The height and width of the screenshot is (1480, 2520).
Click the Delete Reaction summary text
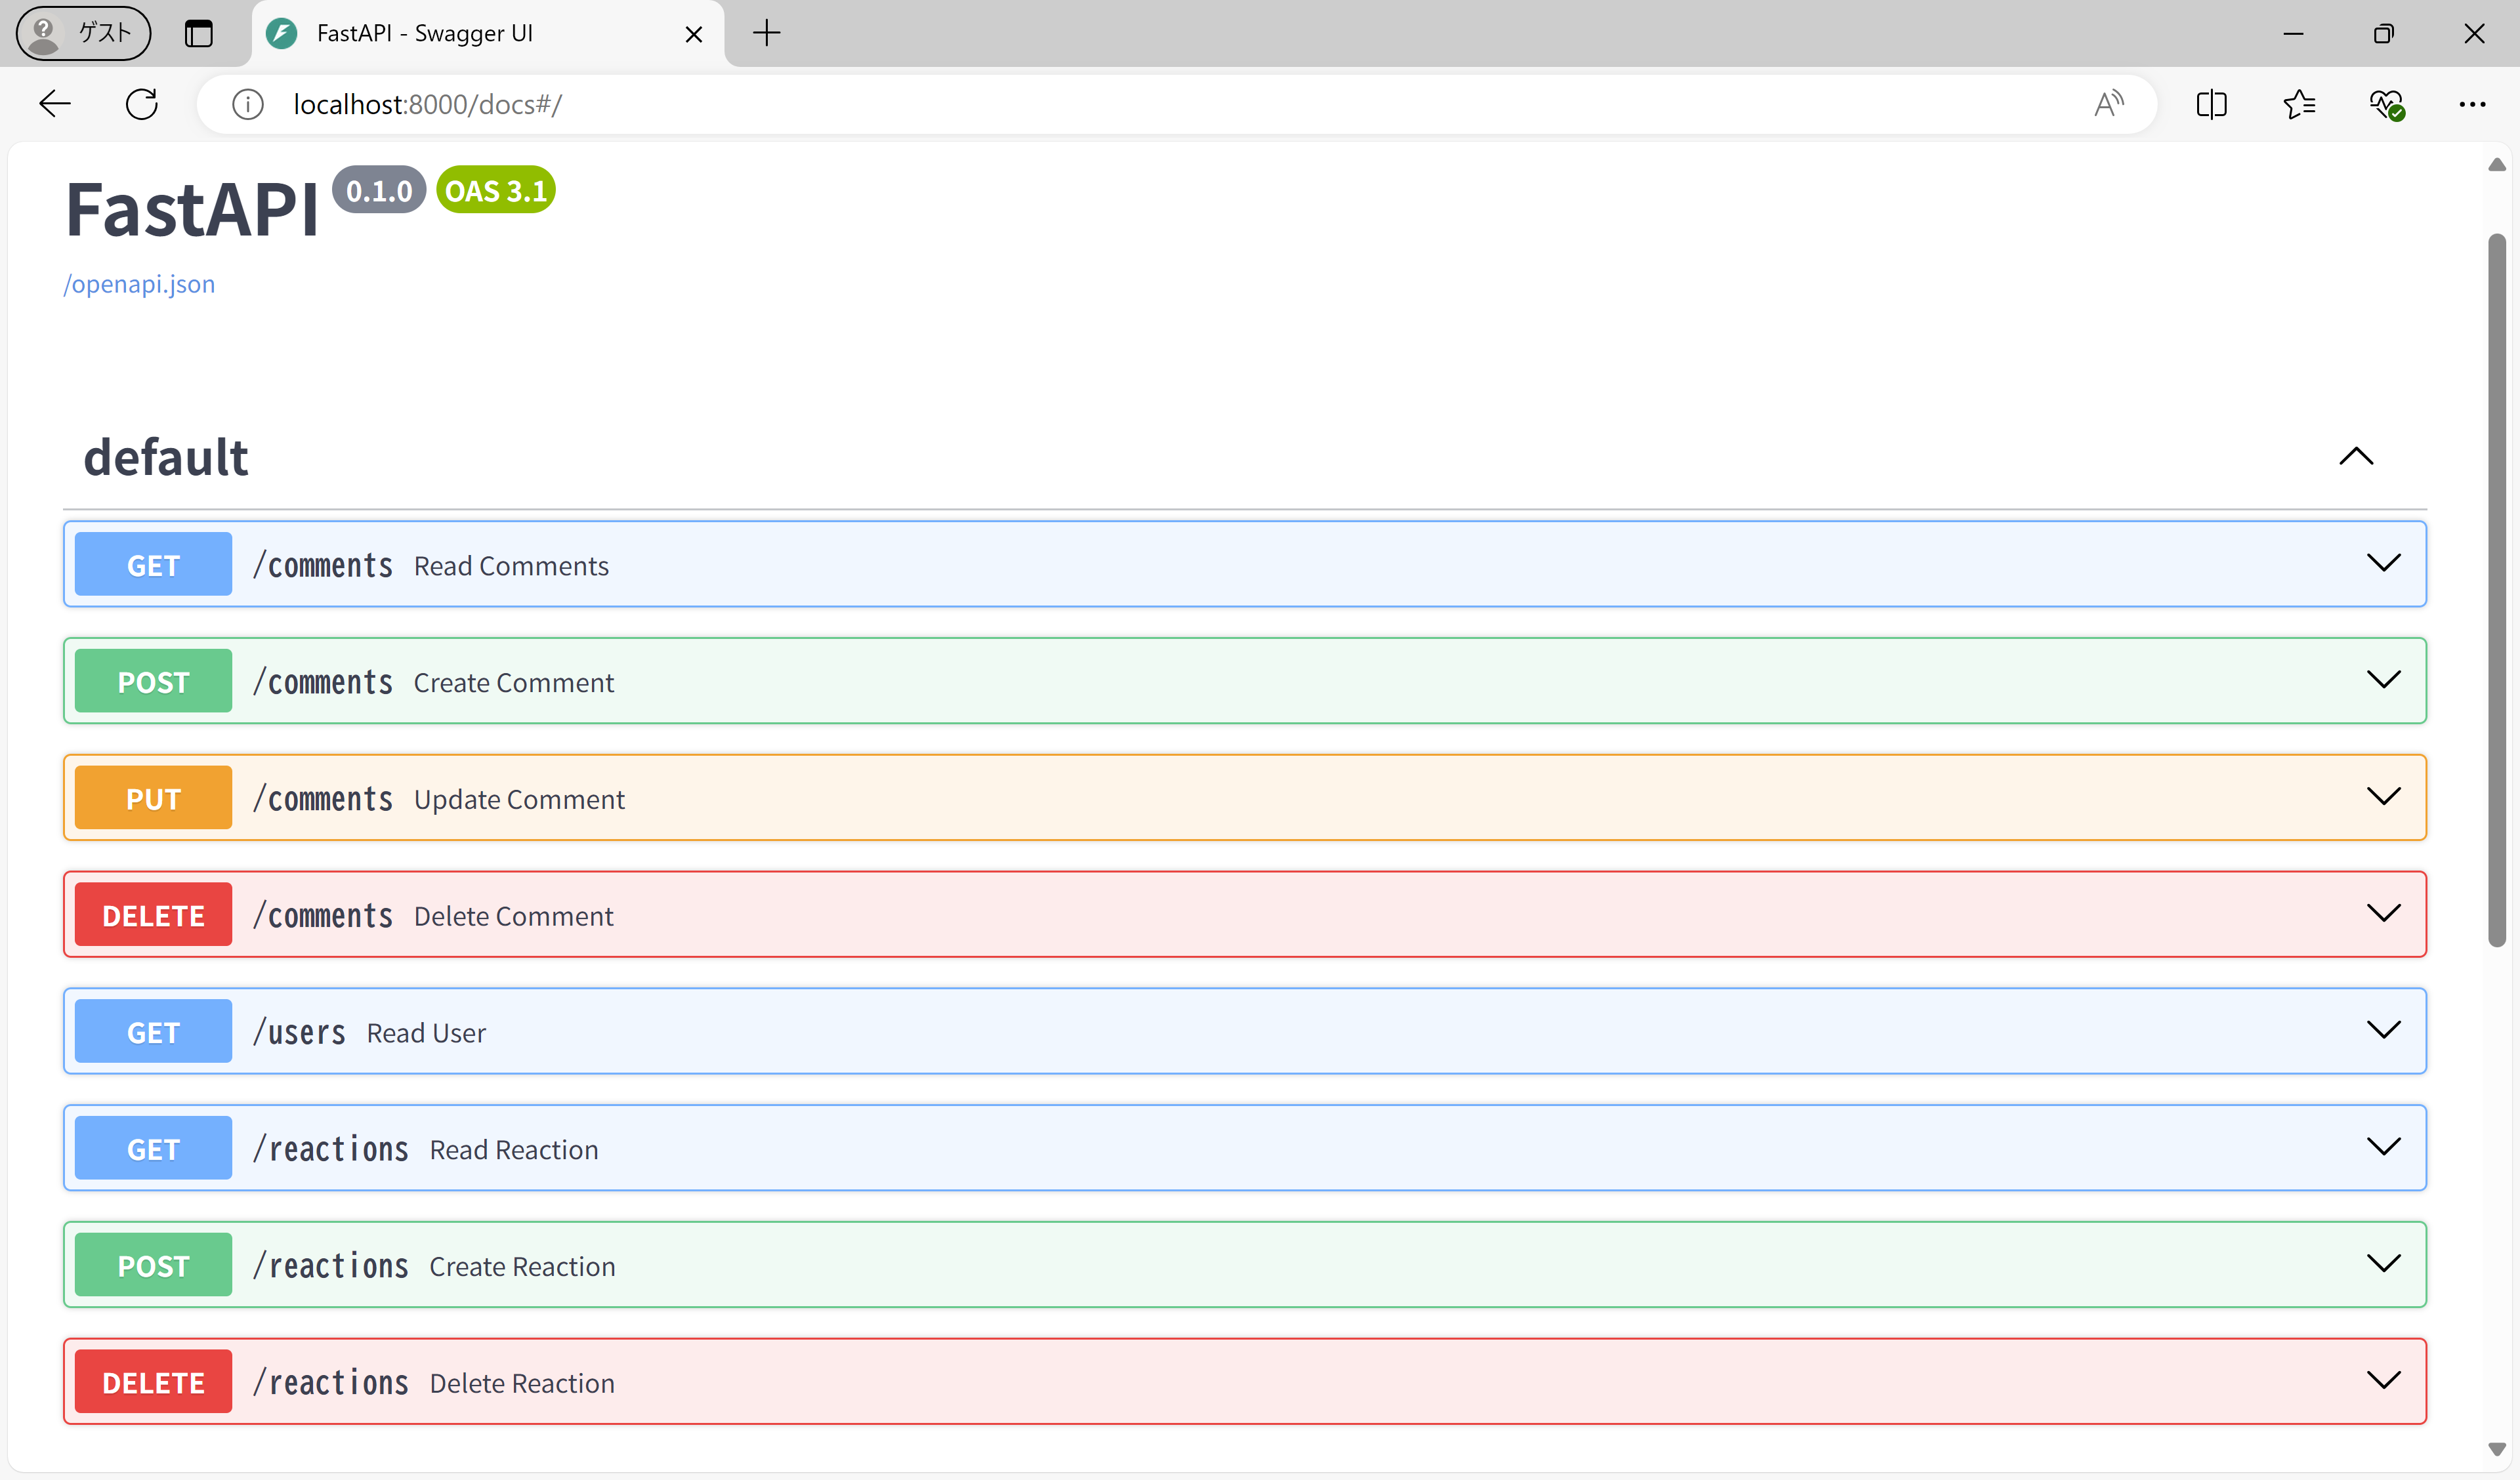522,1383
